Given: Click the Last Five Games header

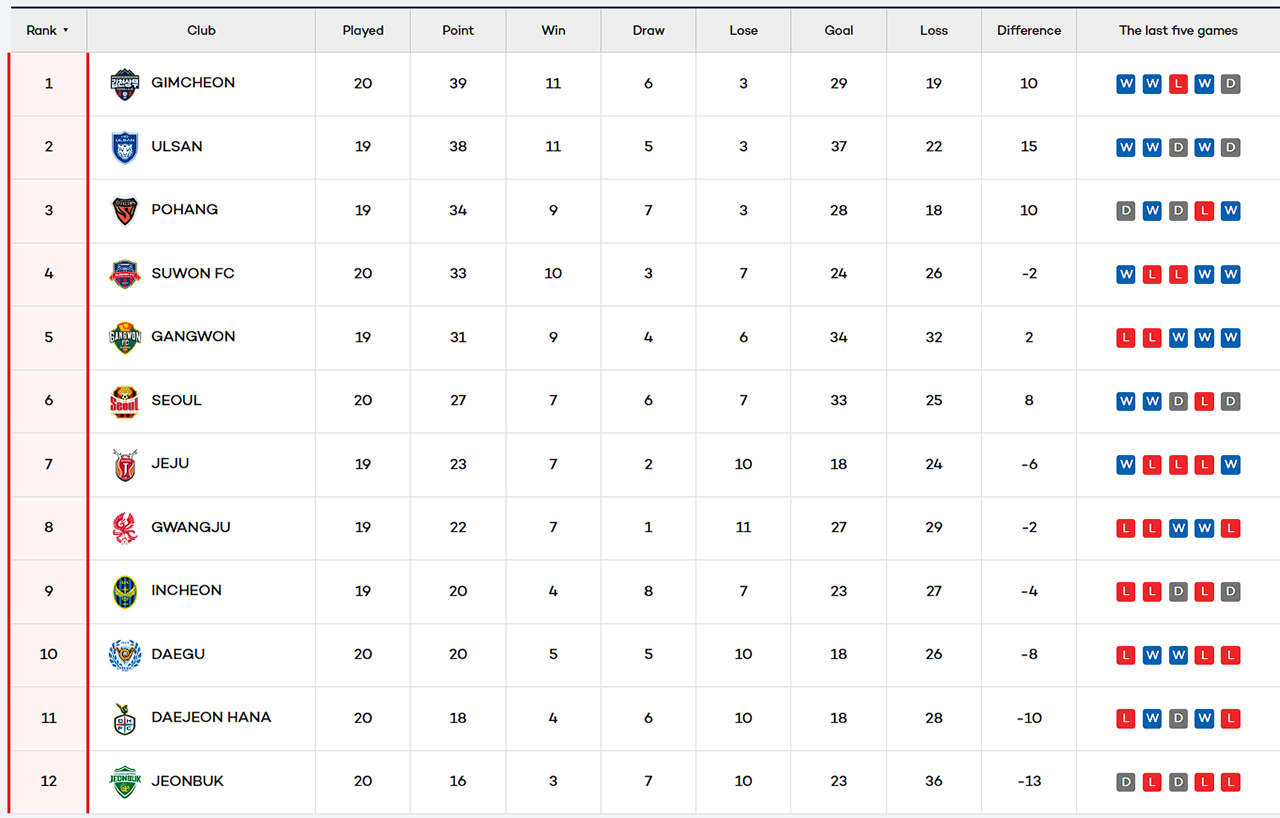Looking at the screenshot, I should click(x=1178, y=30).
